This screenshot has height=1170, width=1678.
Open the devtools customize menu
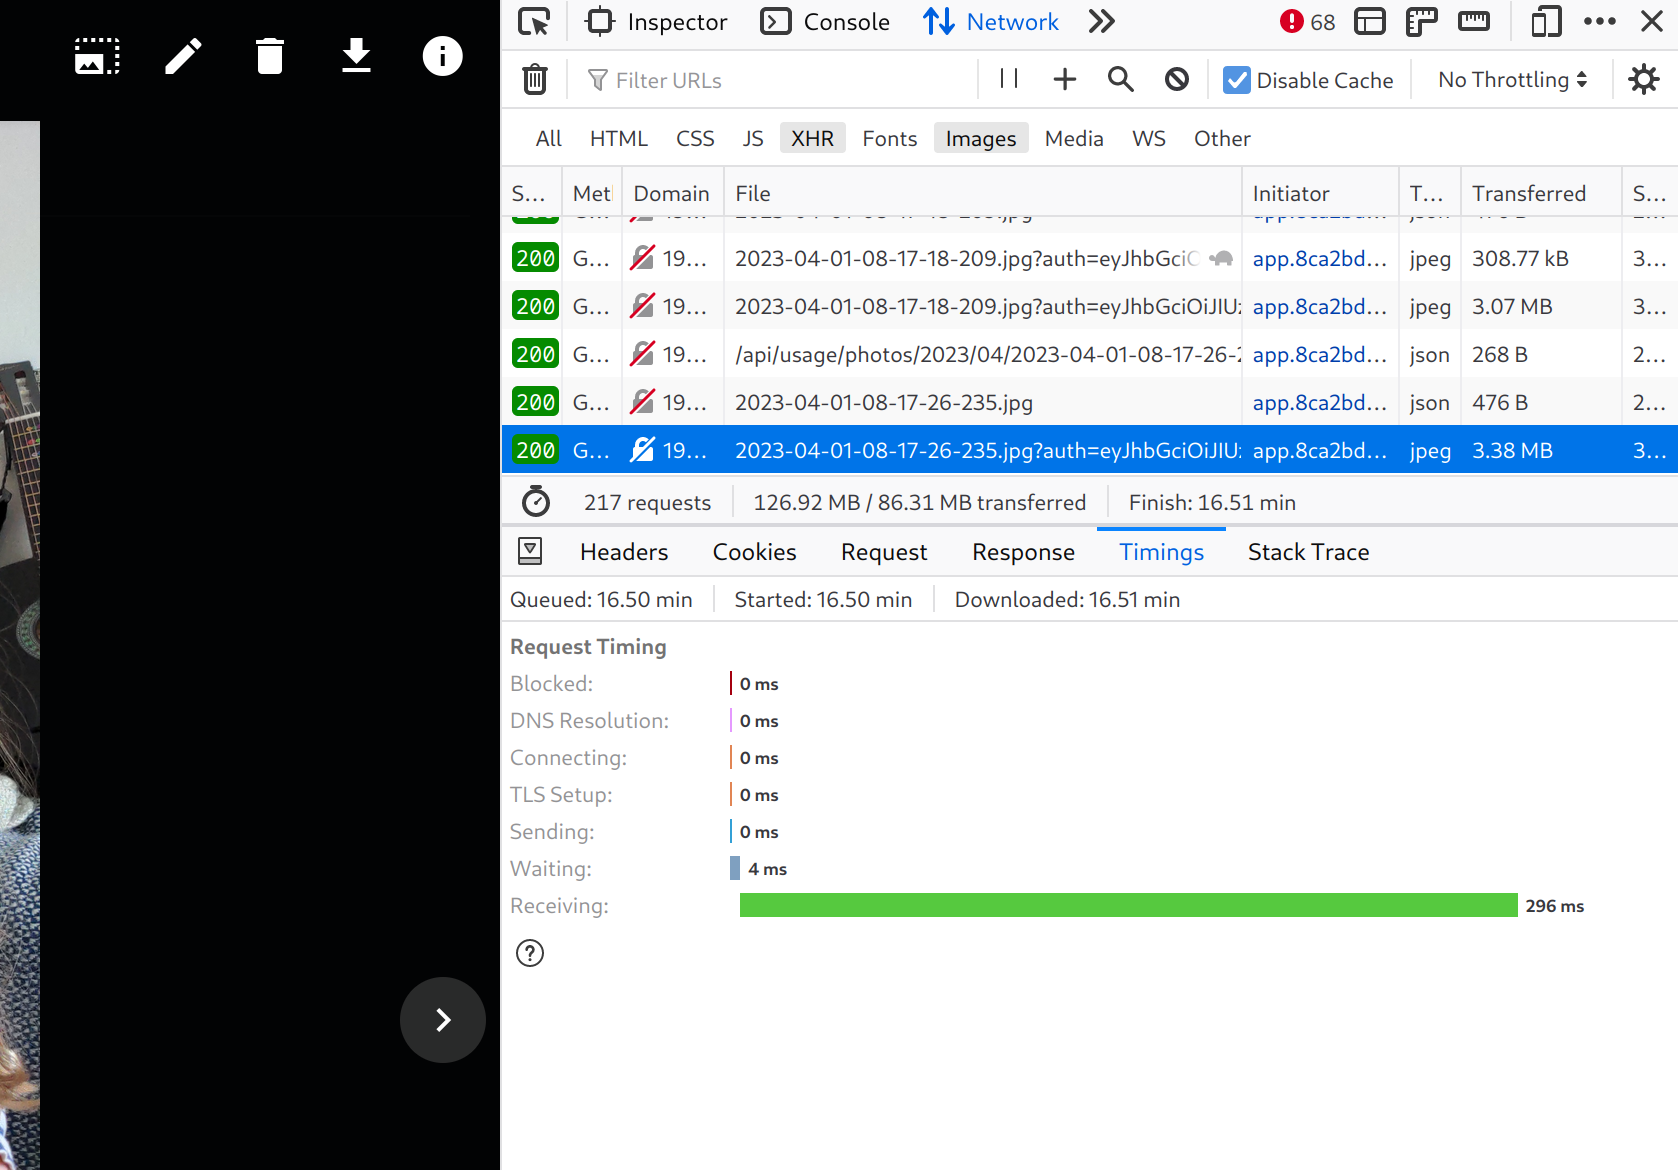point(1600,21)
